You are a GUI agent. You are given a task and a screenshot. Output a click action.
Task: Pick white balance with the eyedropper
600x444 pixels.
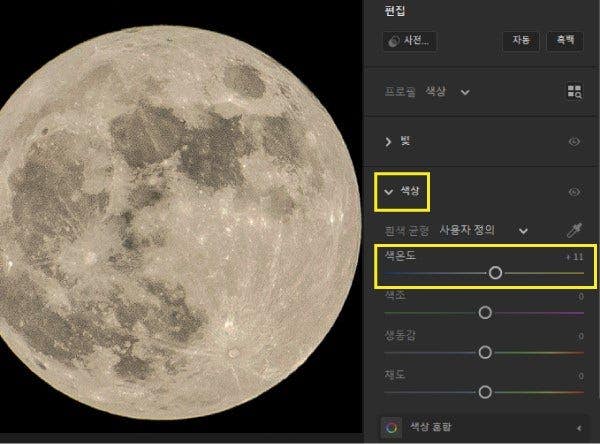click(574, 230)
